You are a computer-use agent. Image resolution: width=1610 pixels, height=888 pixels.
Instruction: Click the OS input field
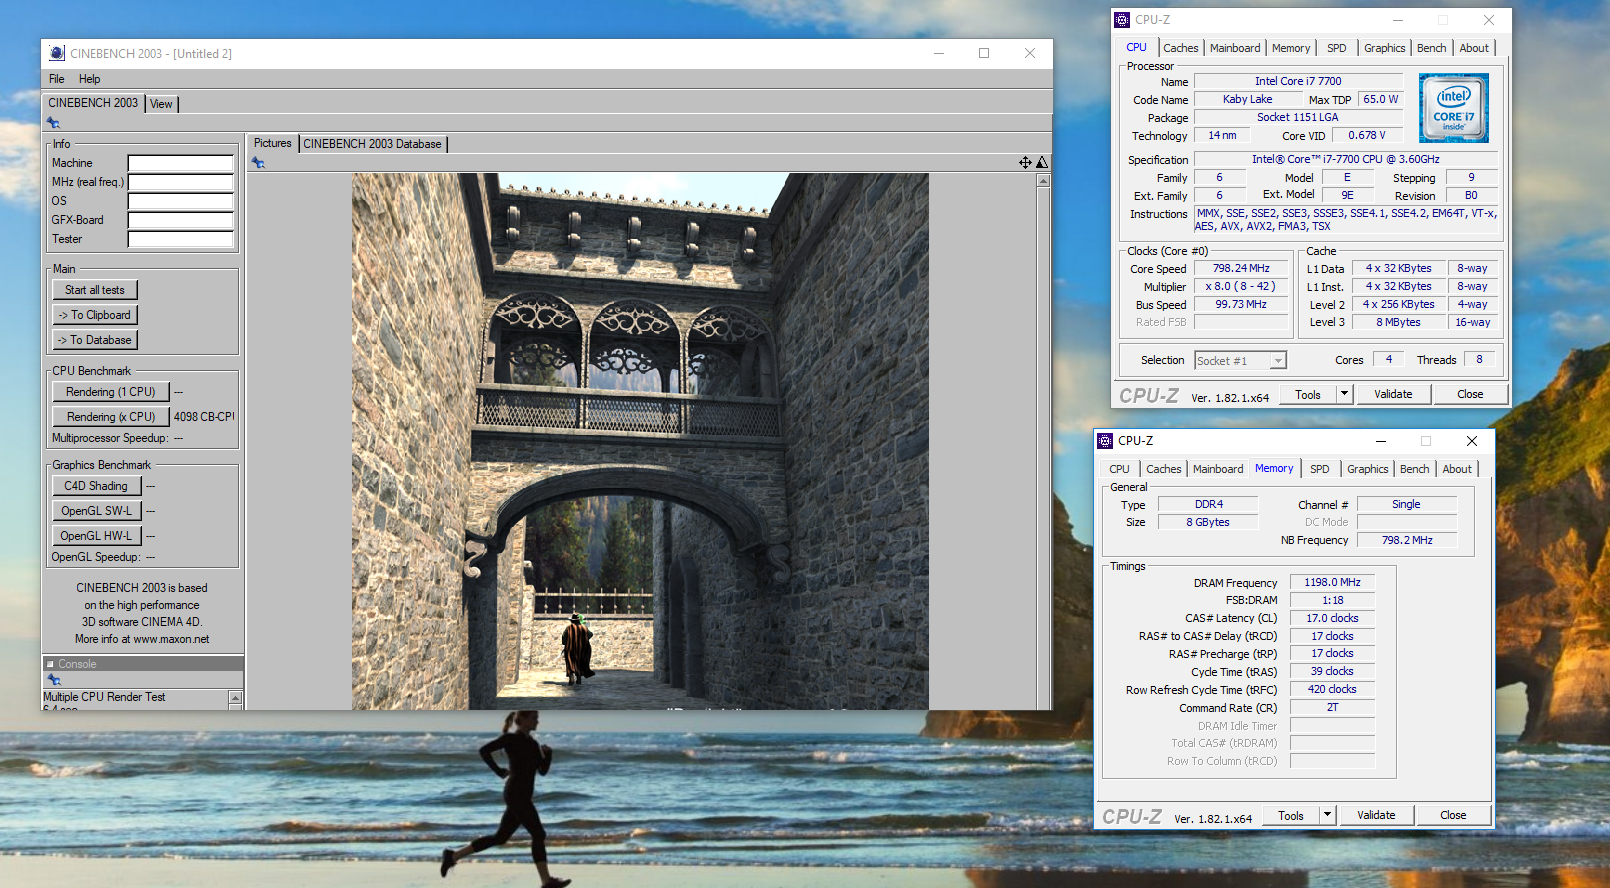tap(180, 201)
